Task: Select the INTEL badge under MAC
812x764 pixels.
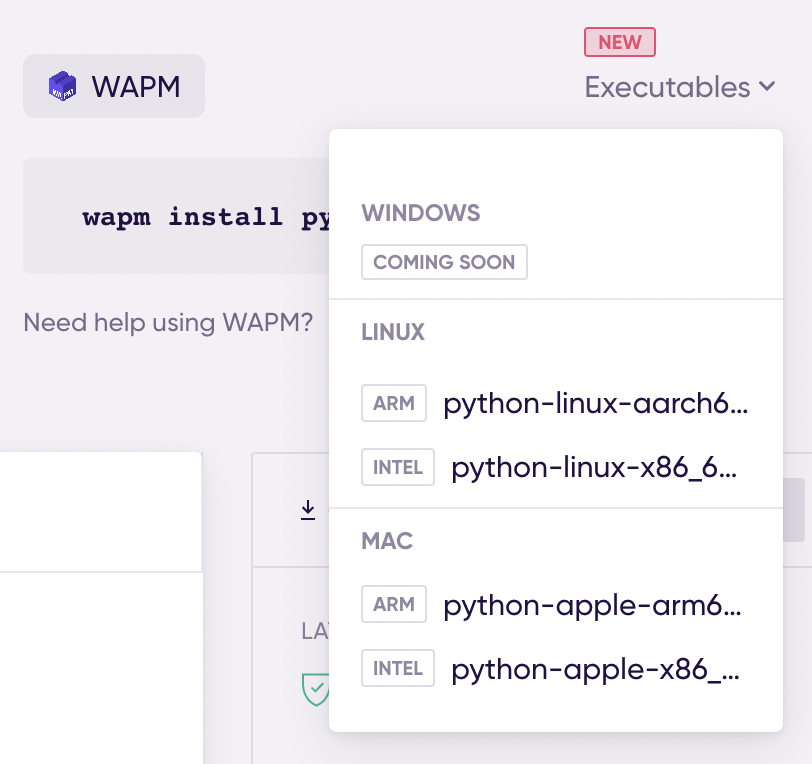Action: coord(397,668)
